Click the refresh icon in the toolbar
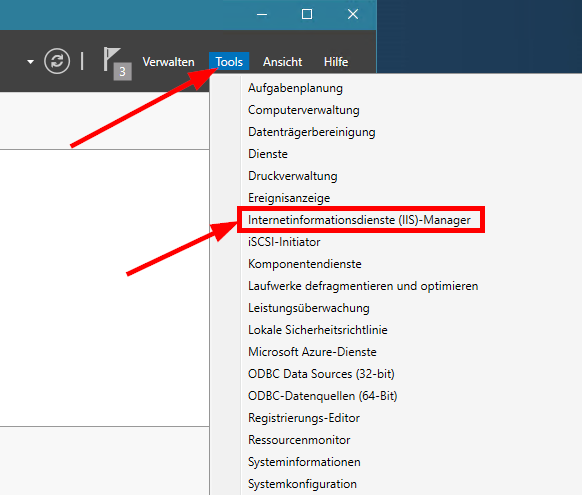582x495 pixels. 57,61
